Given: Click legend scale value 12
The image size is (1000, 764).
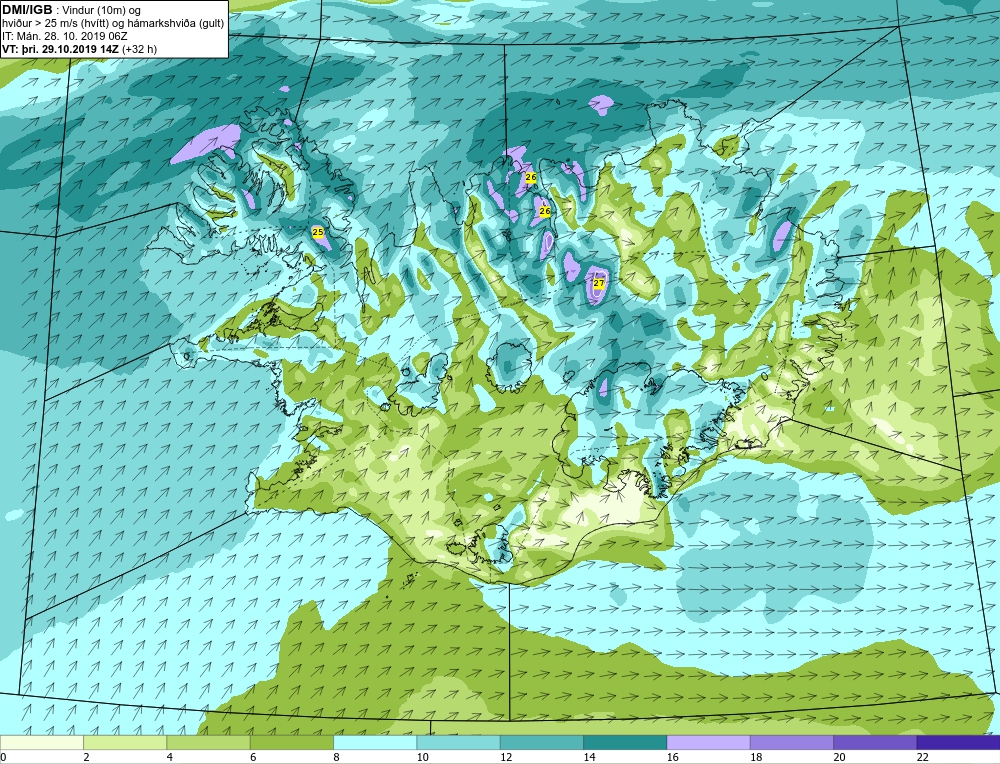Looking at the screenshot, I should (x=506, y=757).
